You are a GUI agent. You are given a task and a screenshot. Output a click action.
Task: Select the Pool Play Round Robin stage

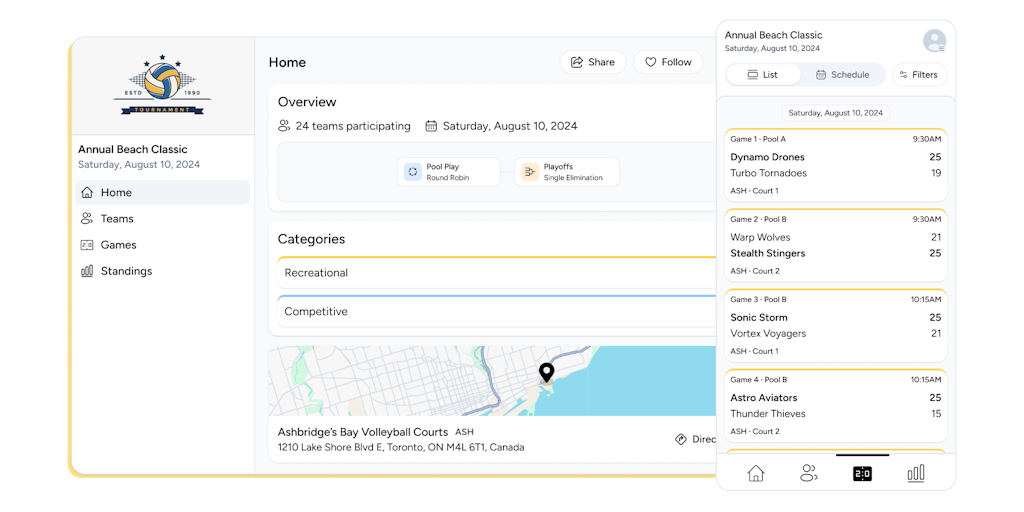(x=449, y=172)
